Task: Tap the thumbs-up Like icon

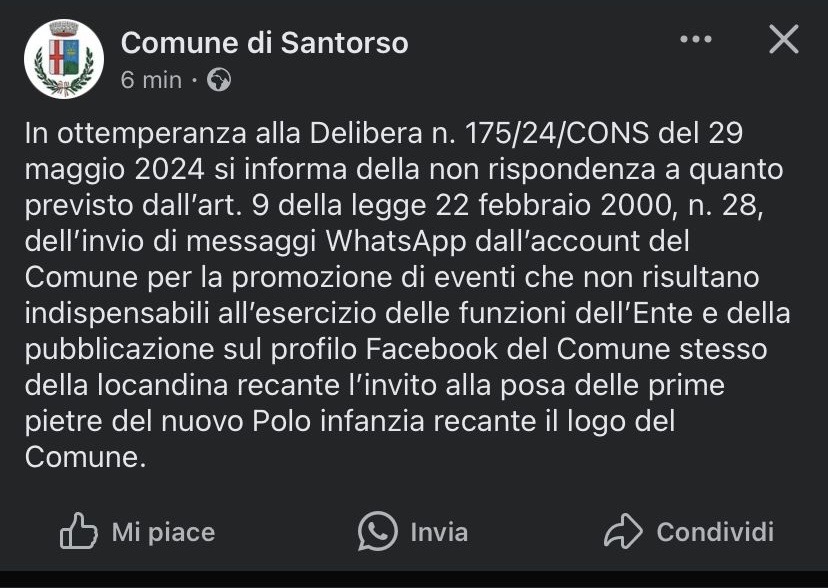Action: (79, 531)
